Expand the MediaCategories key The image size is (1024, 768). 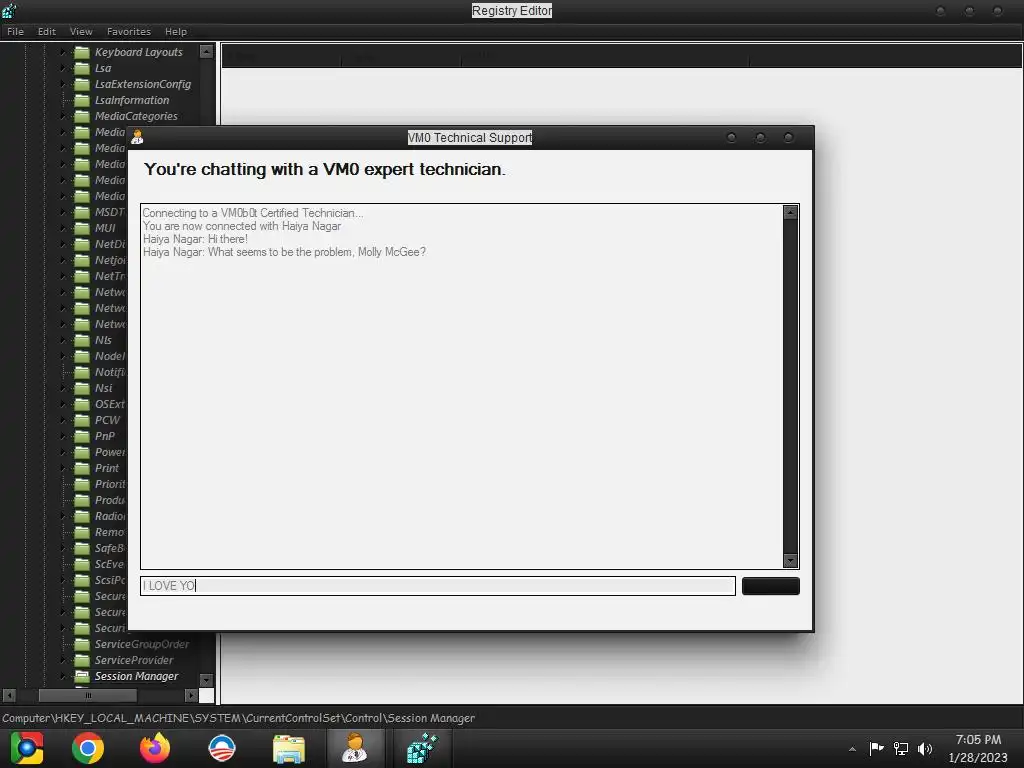click(x=63, y=116)
